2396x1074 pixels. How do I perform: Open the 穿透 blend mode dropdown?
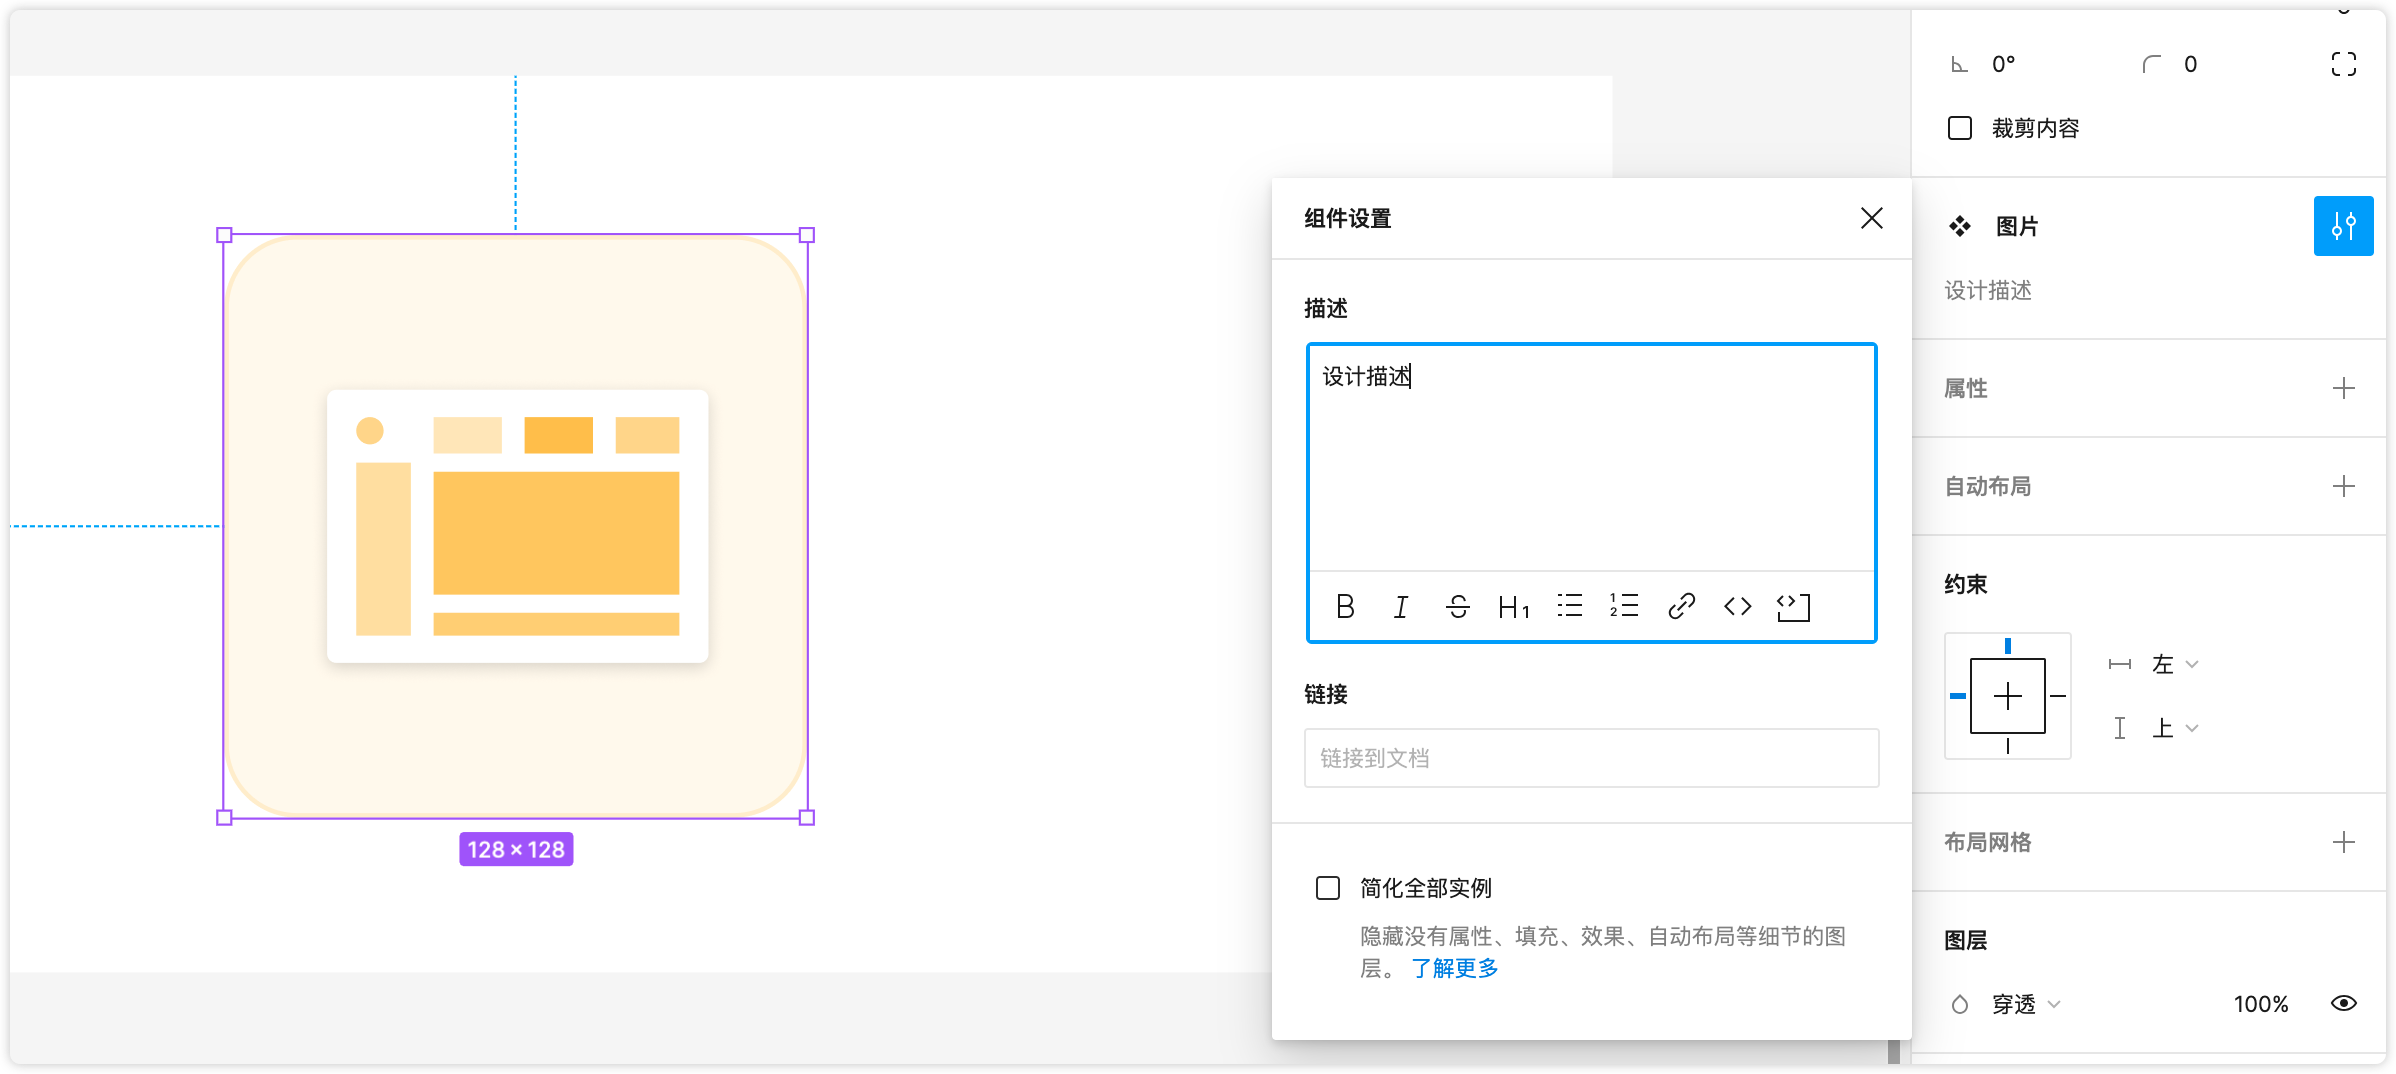(2025, 1004)
